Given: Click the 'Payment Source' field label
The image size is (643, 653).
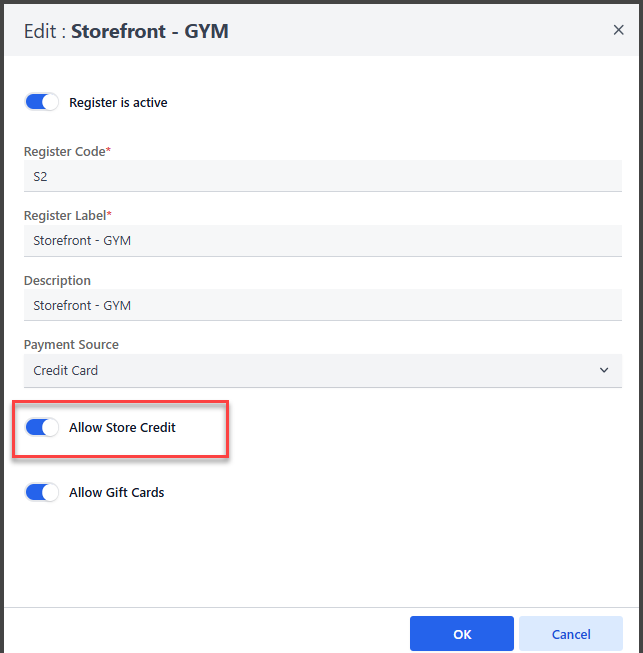Looking at the screenshot, I should click(71, 344).
